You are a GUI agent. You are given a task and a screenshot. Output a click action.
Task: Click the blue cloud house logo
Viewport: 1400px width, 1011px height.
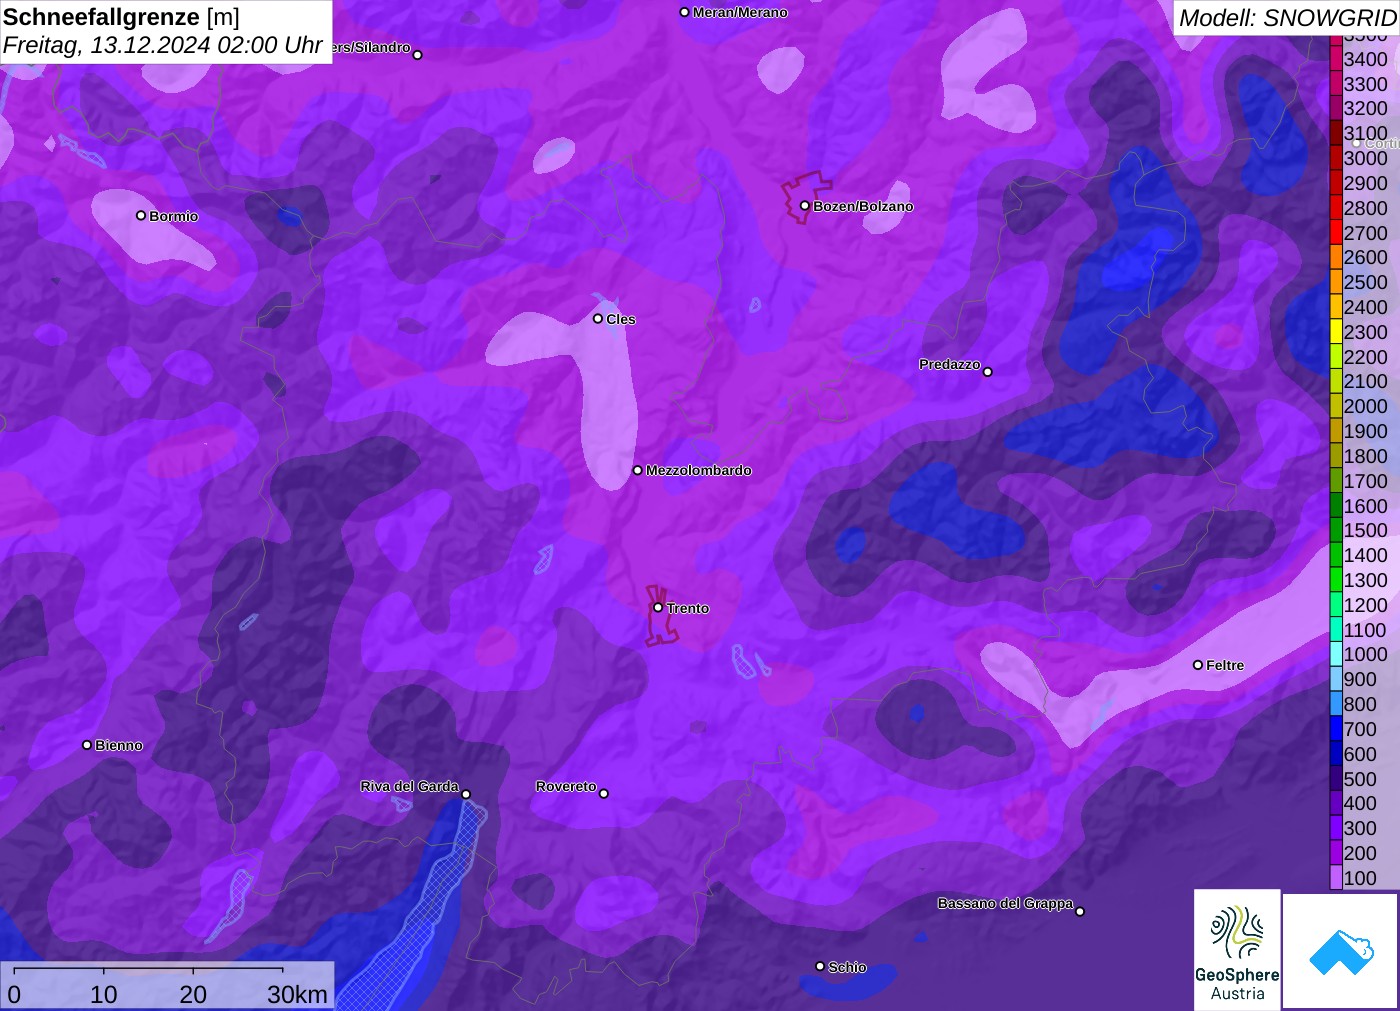pos(1341,951)
